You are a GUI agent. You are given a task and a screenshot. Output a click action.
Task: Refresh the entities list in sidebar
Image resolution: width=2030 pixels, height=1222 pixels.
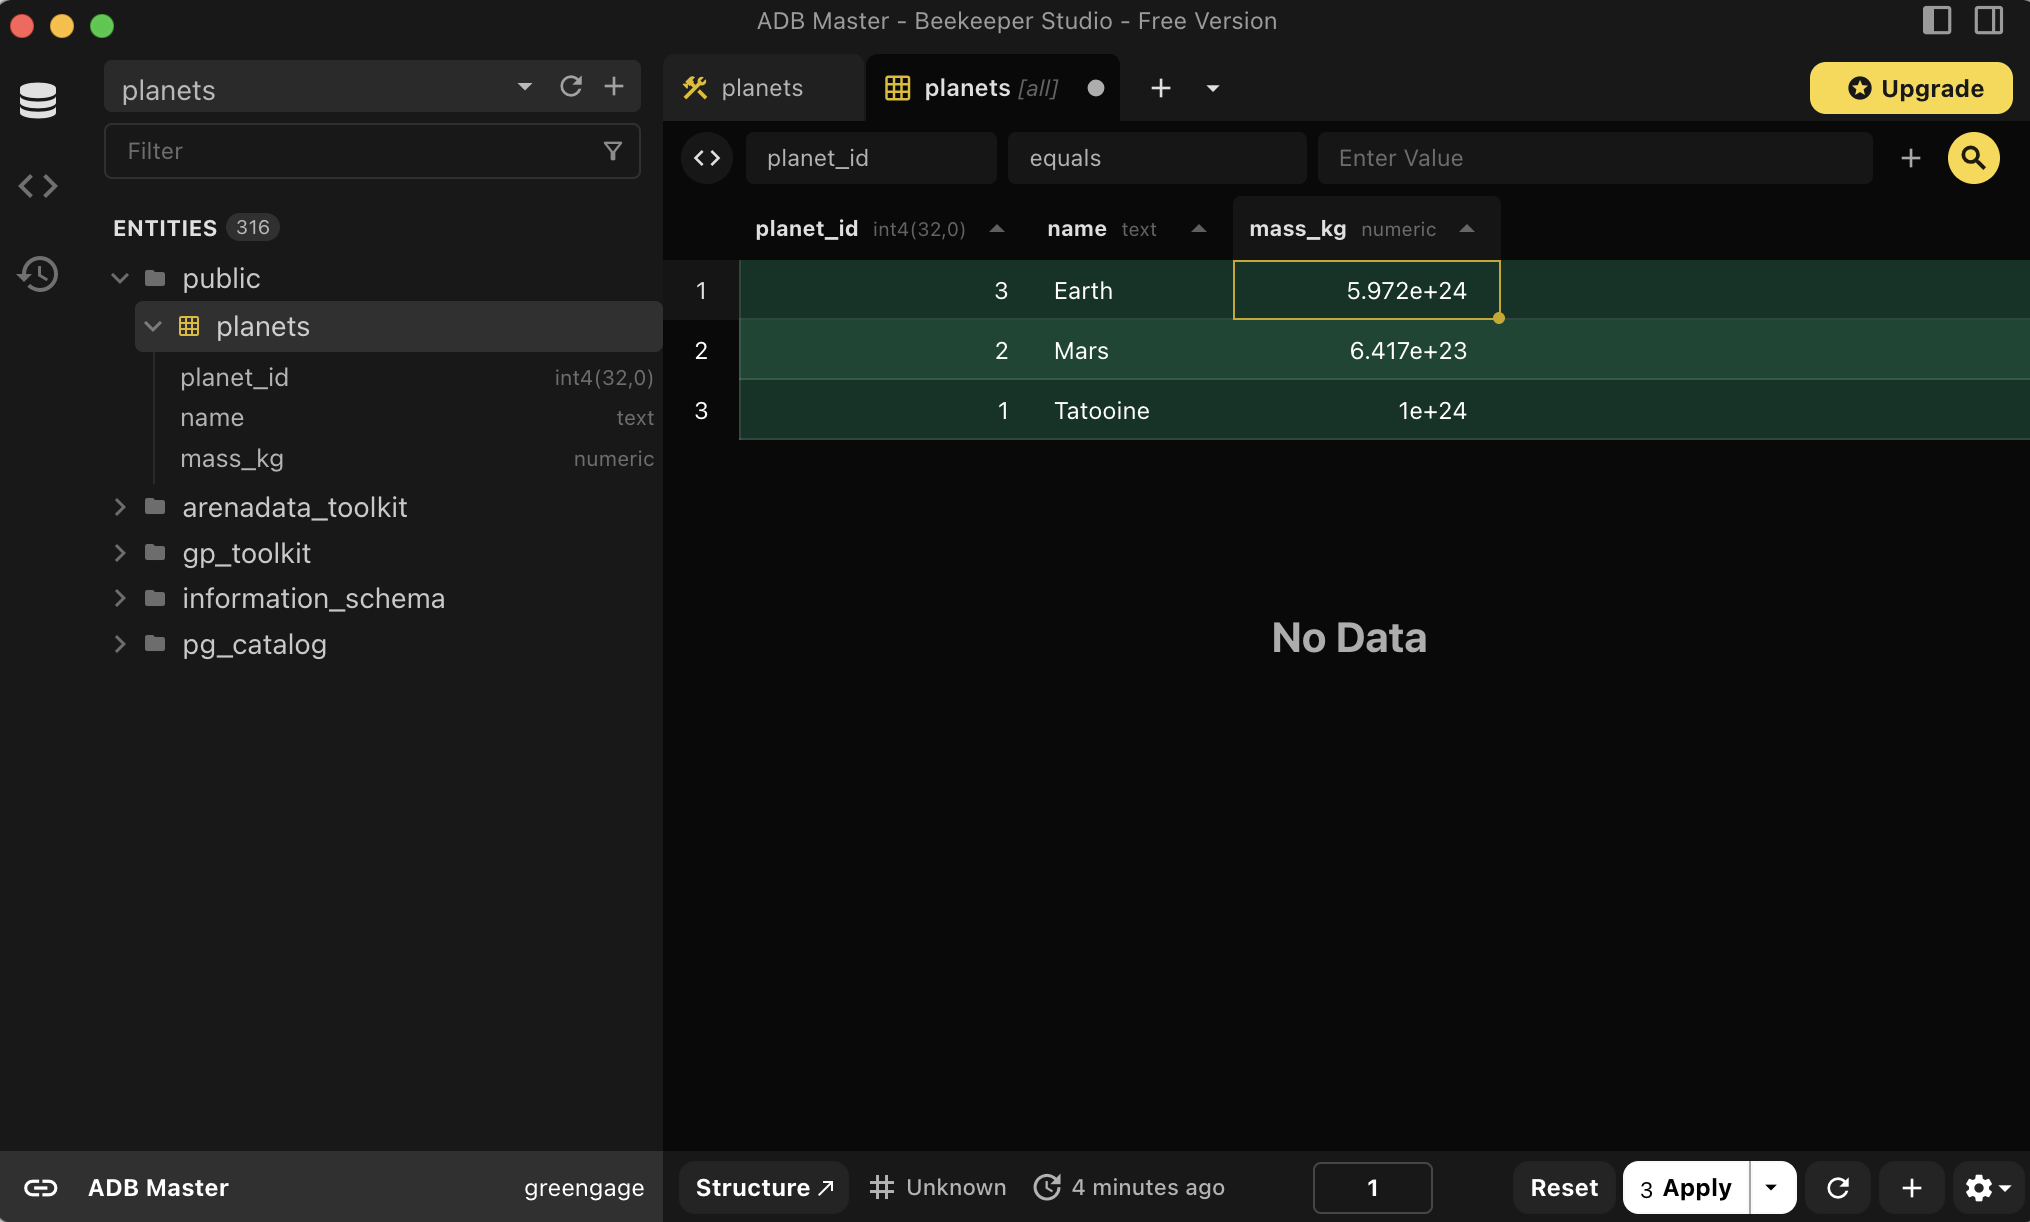[571, 87]
